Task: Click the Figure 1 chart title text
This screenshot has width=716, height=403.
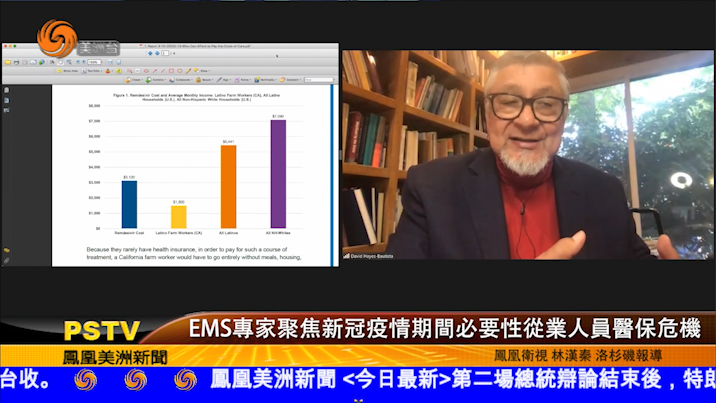Action: (196, 97)
